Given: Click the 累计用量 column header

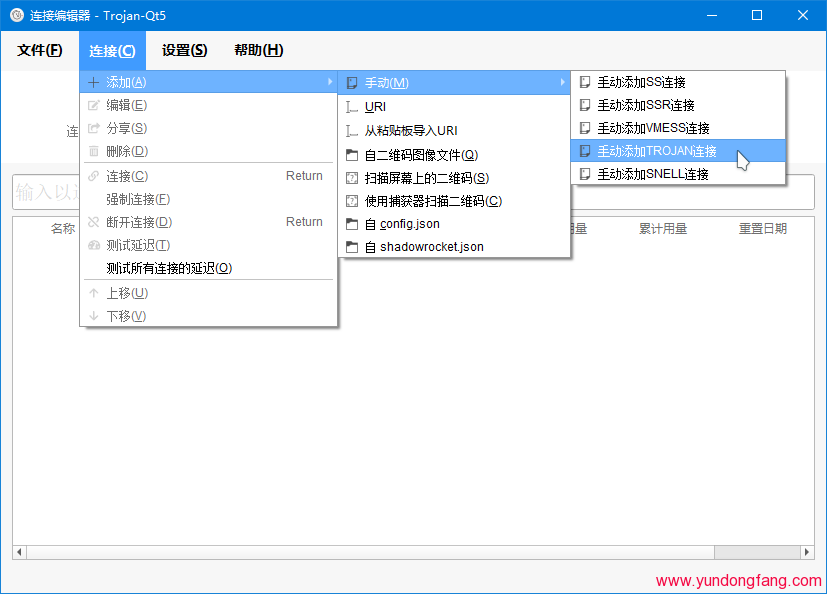Looking at the screenshot, I should click(663, 229).
